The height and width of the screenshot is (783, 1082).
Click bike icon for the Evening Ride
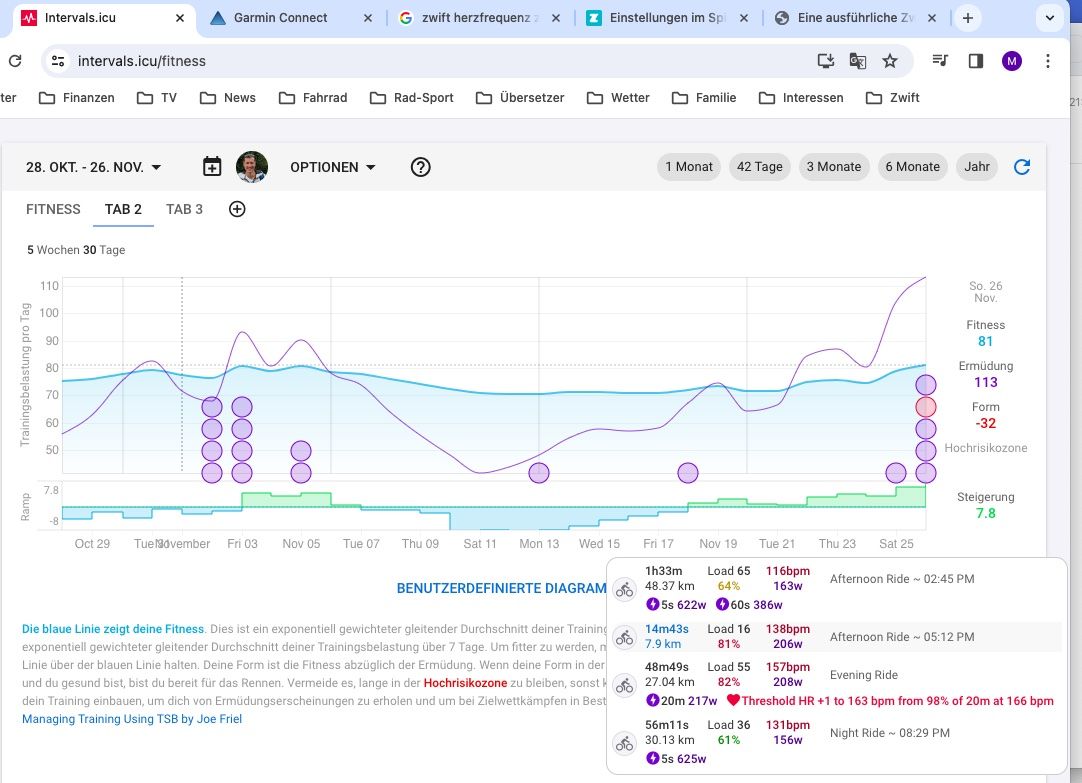(x=625, y=685)
